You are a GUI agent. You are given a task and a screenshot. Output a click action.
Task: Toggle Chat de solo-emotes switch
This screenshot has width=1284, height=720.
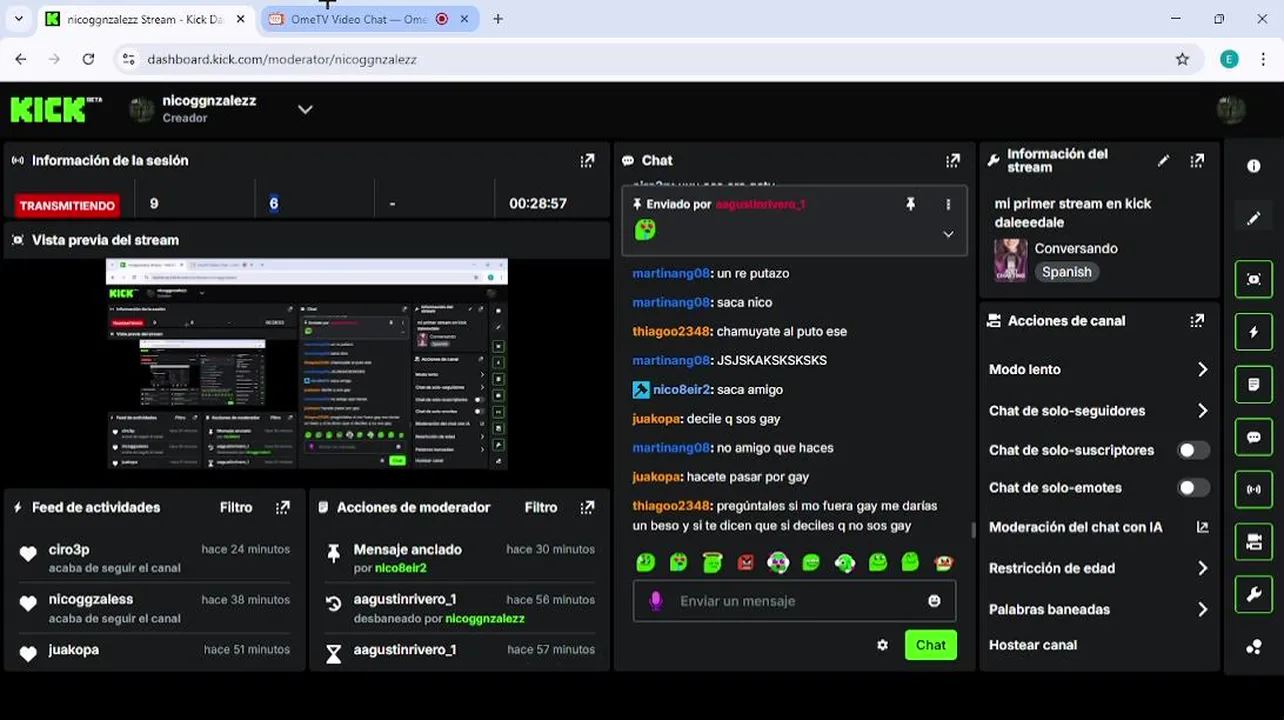click(1193, 488)
